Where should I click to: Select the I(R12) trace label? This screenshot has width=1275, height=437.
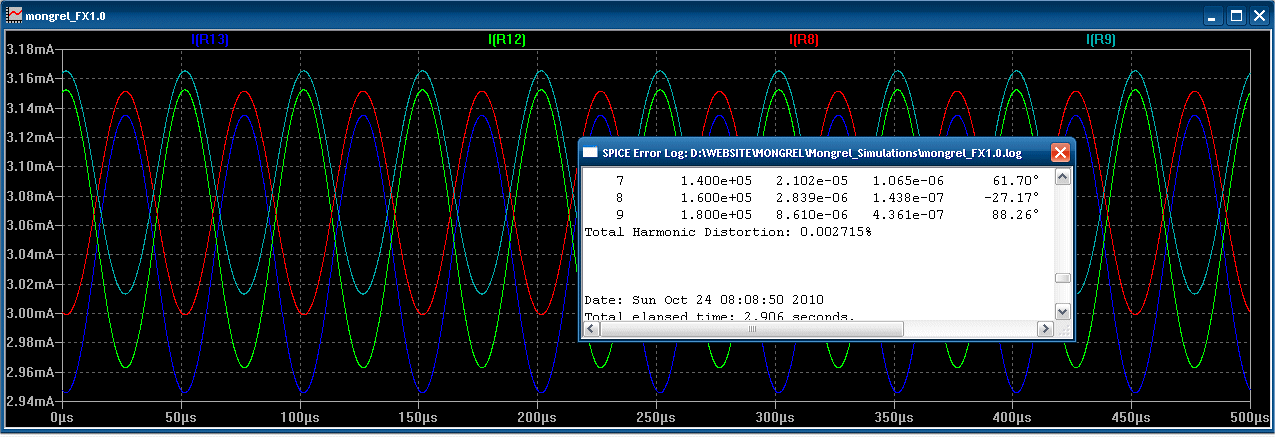507,40
